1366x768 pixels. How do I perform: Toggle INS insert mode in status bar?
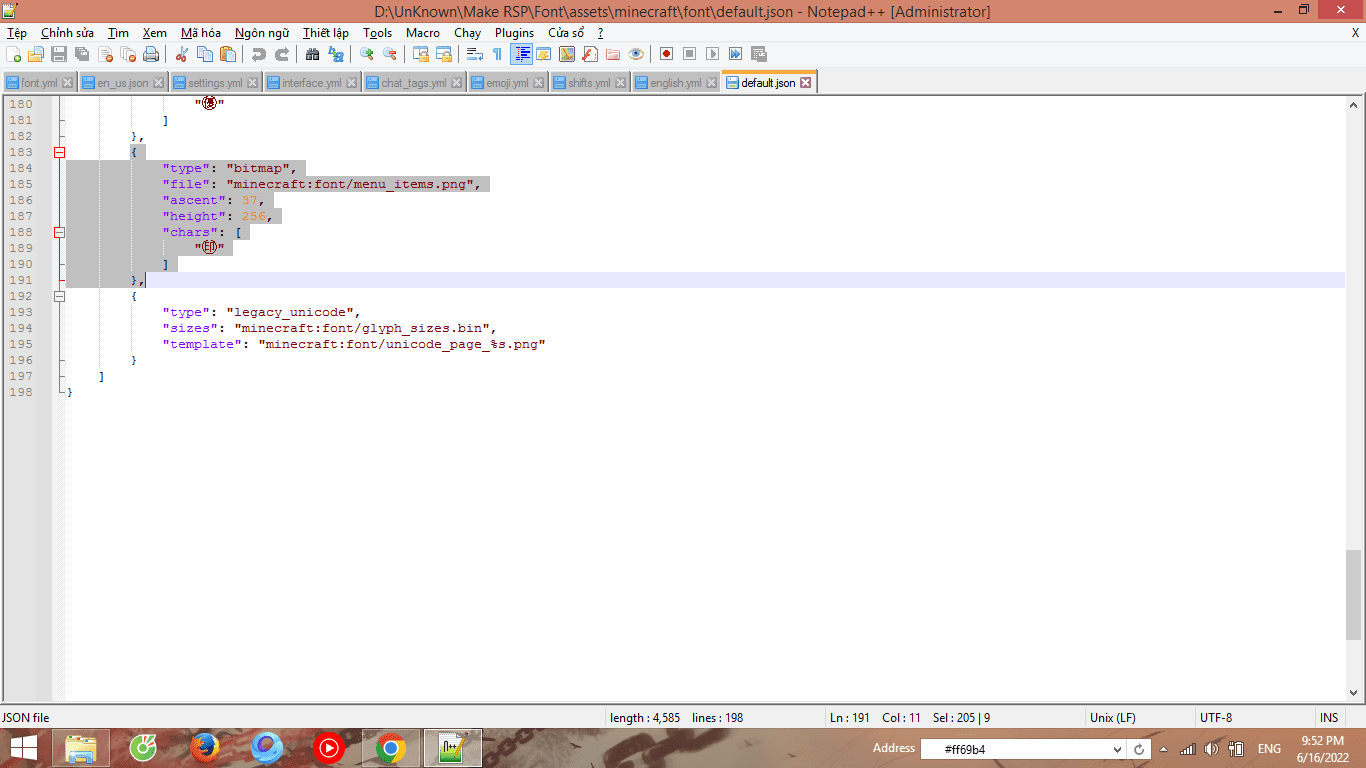pyautogui.click(x=1329, y=718)
